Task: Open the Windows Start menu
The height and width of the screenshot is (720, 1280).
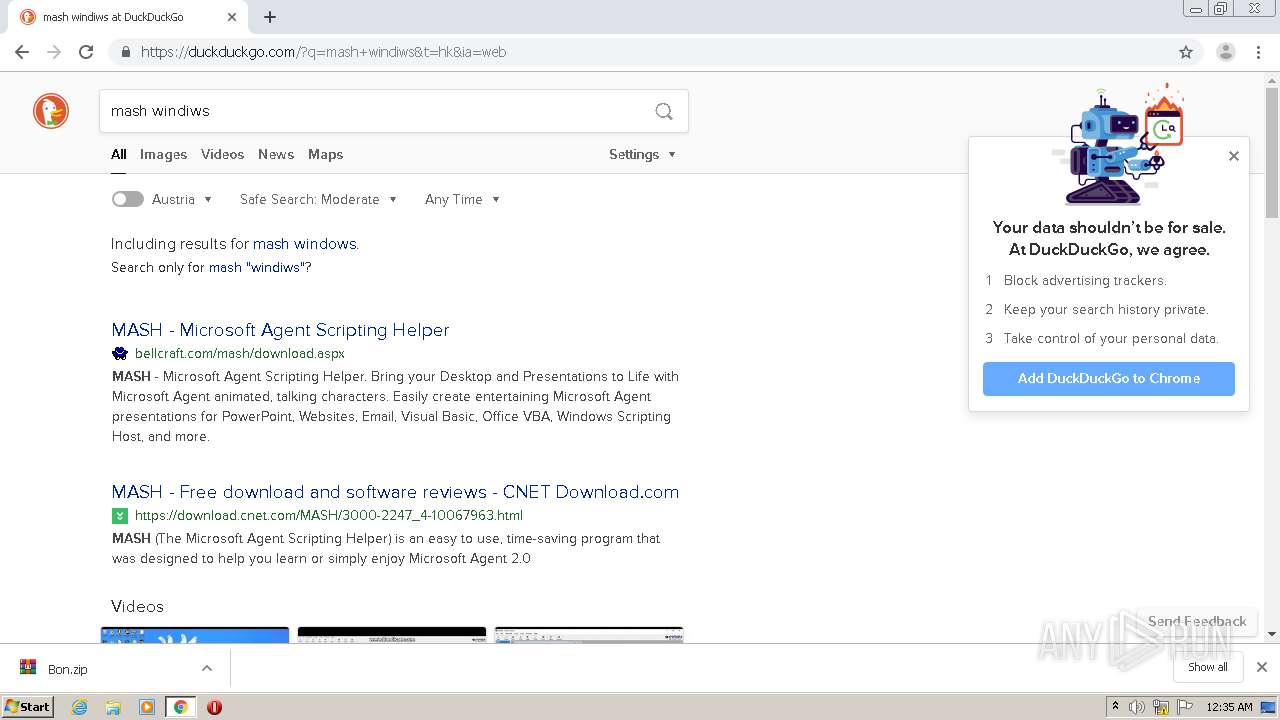Action: tap(28, 707)
